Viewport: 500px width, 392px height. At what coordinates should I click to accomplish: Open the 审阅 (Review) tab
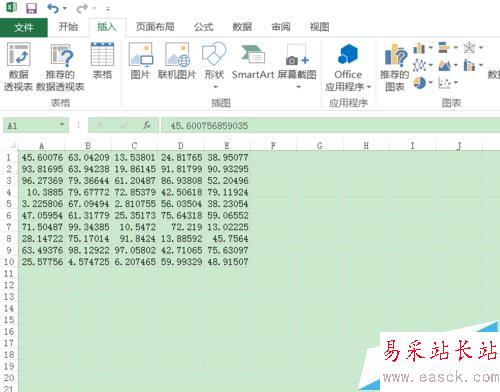click(281, 27)
